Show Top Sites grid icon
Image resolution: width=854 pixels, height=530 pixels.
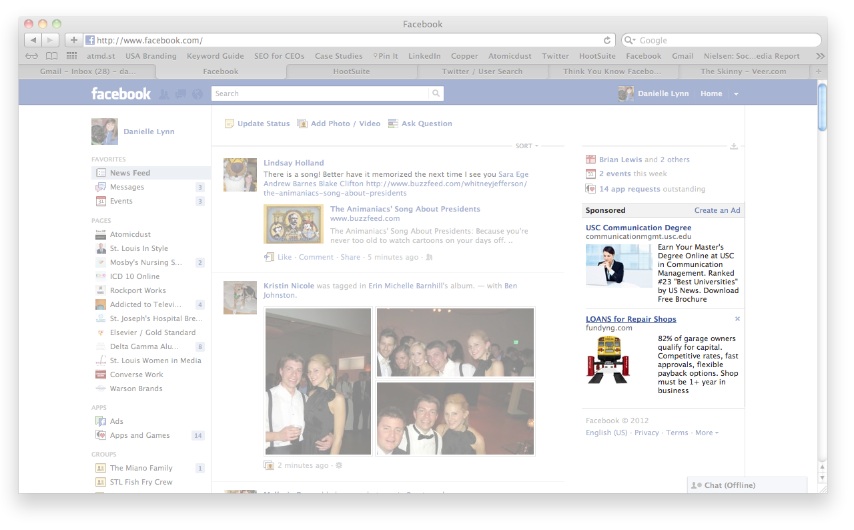[72, 56]
